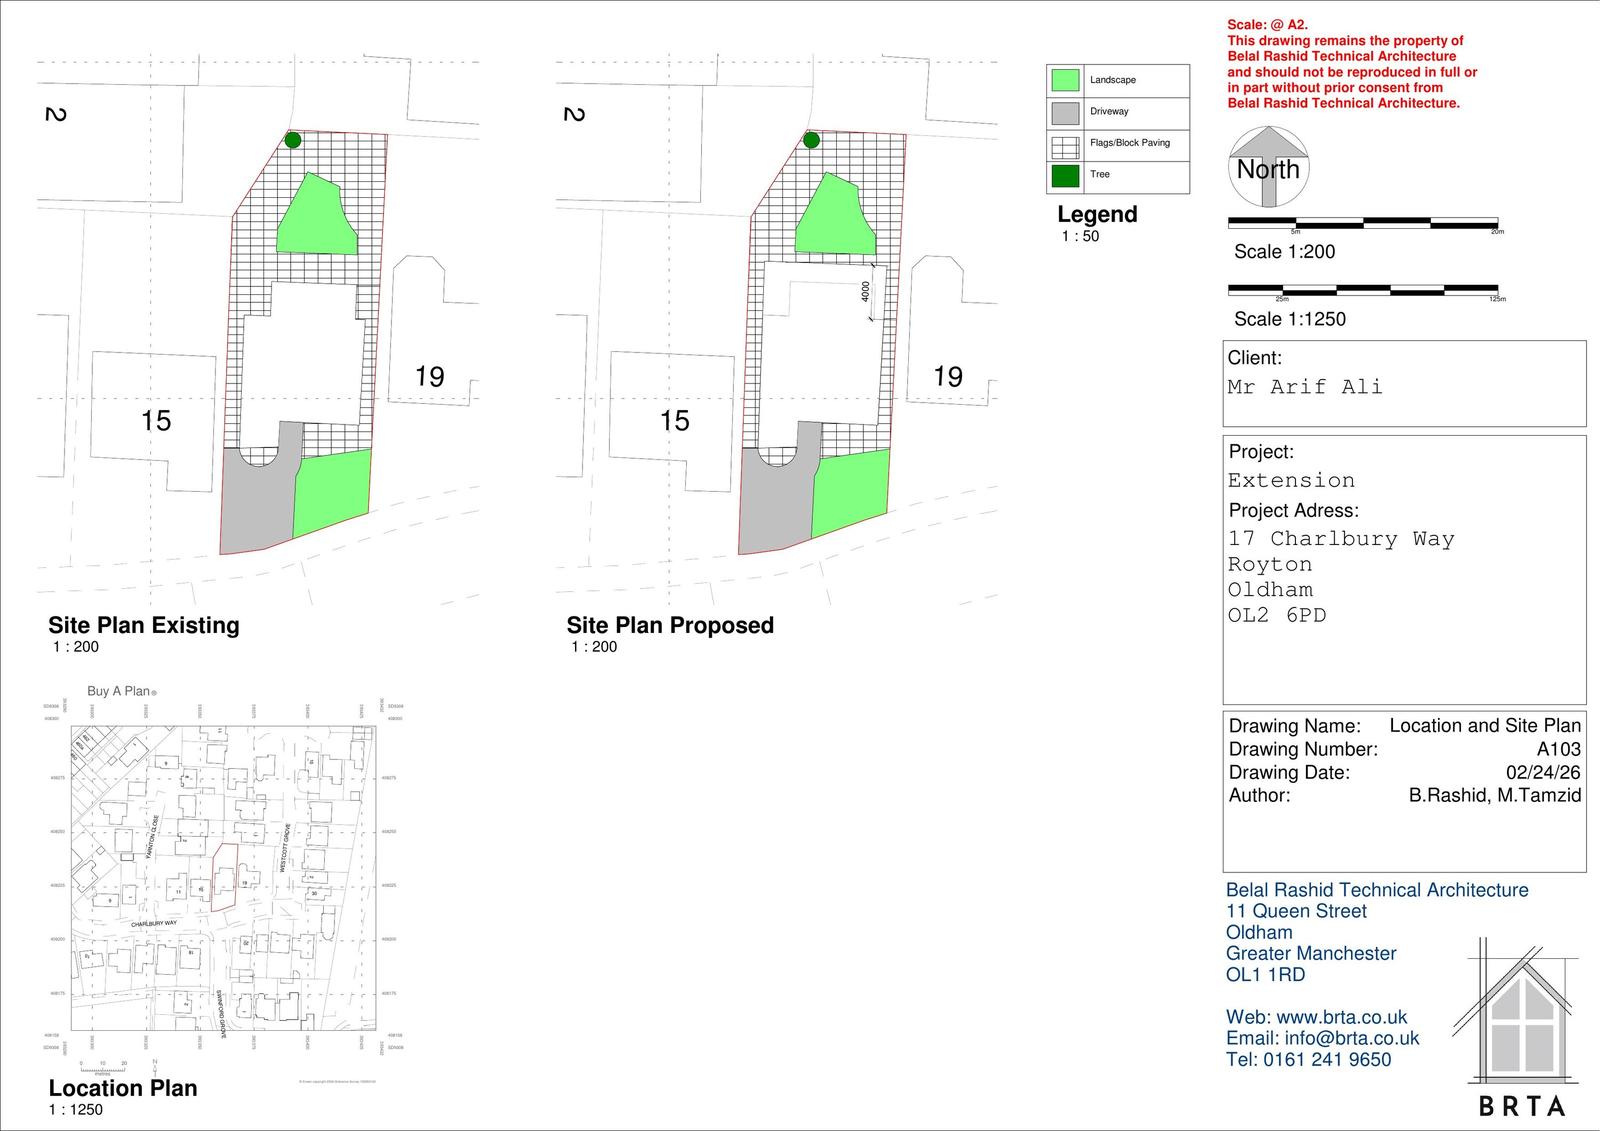The image size is (1600, 1131).
Task: Click the Landscape green legend swatch
Action: [x=1065, y=80]
